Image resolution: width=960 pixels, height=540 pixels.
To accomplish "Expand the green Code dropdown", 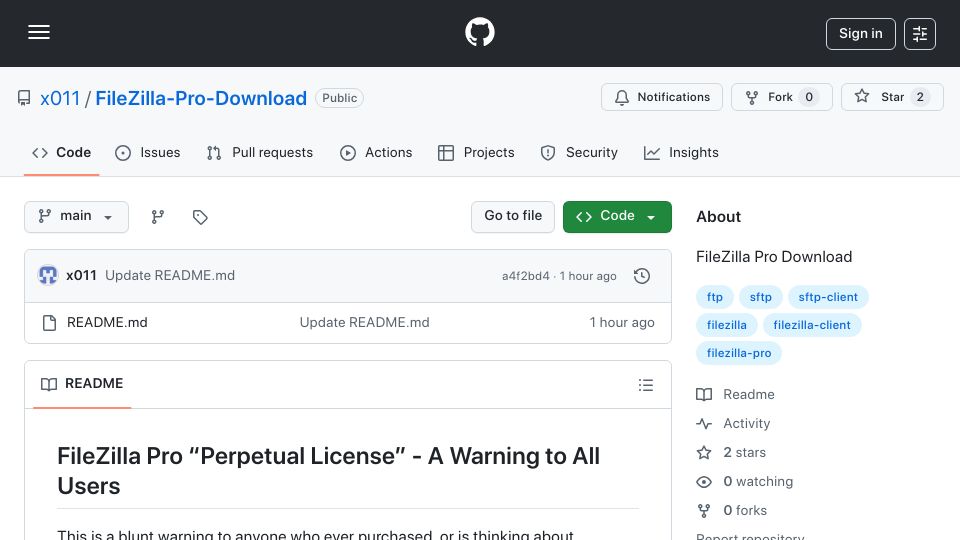I will coord(617,217).
